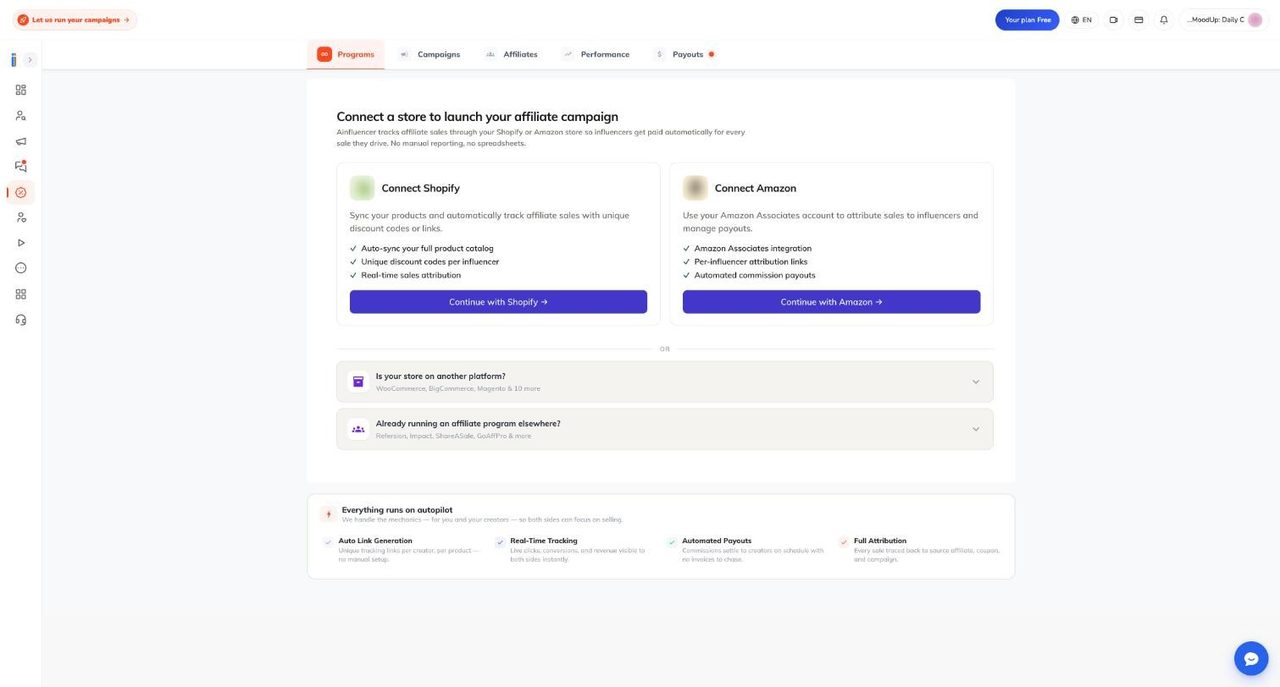This screenshot has width=1280, height=687.
Task: Switch to the Performance tab
Action: (x=596, y=54)
